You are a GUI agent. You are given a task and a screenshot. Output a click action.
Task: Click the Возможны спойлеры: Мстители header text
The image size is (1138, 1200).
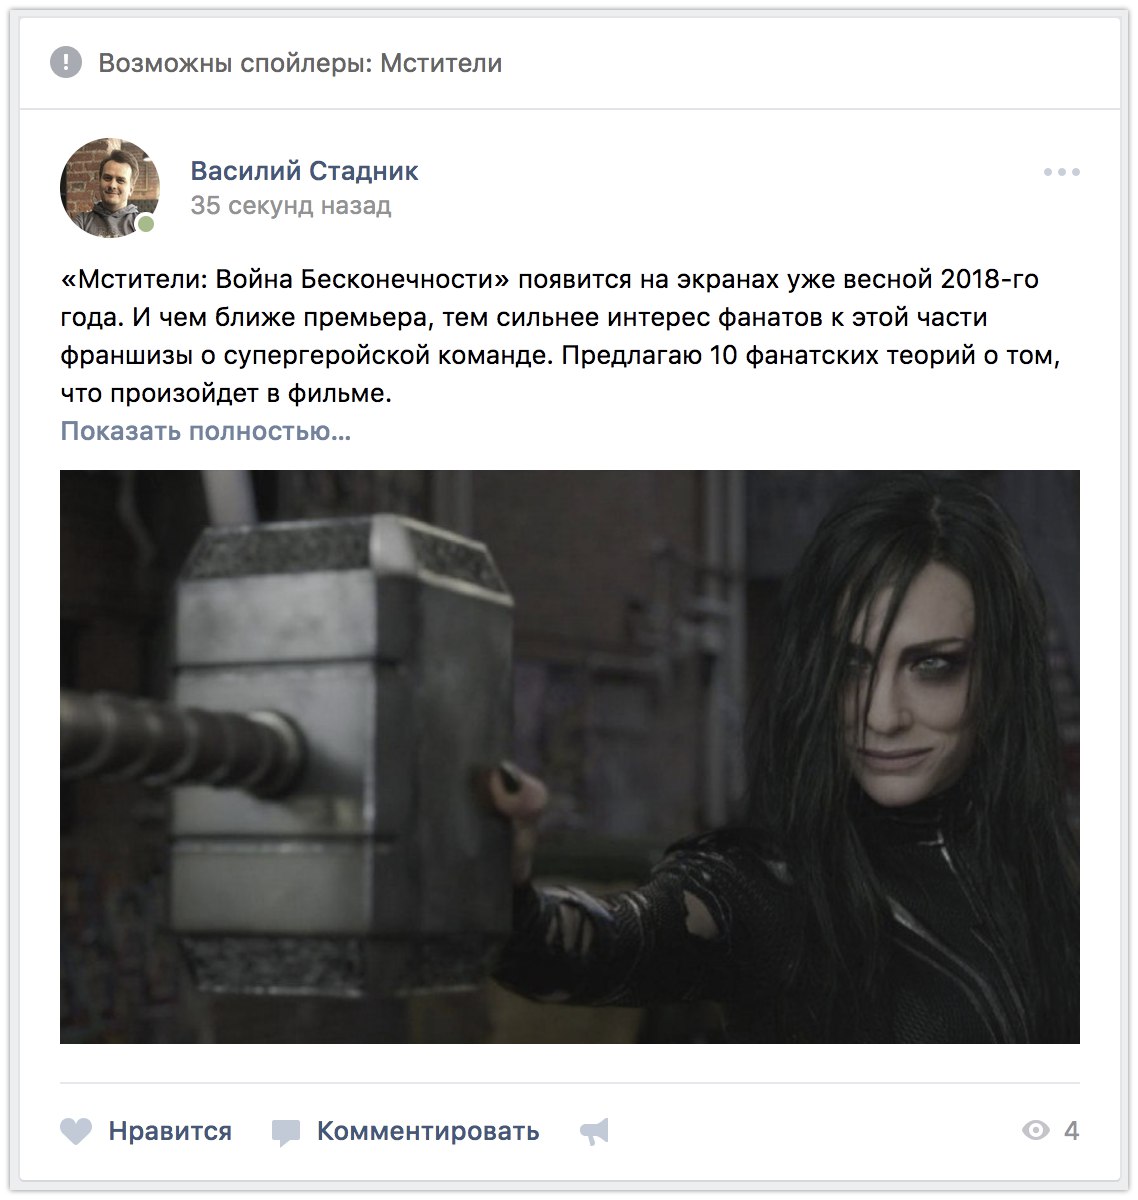coord(300,63)
